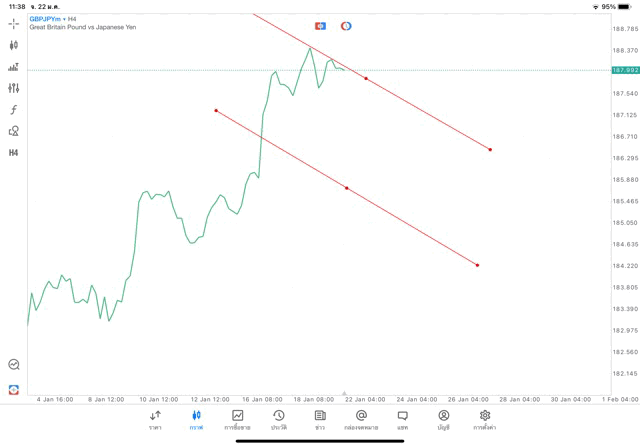Open chart type candlestick settings icon
640x447 pixels.
point(14,45)
